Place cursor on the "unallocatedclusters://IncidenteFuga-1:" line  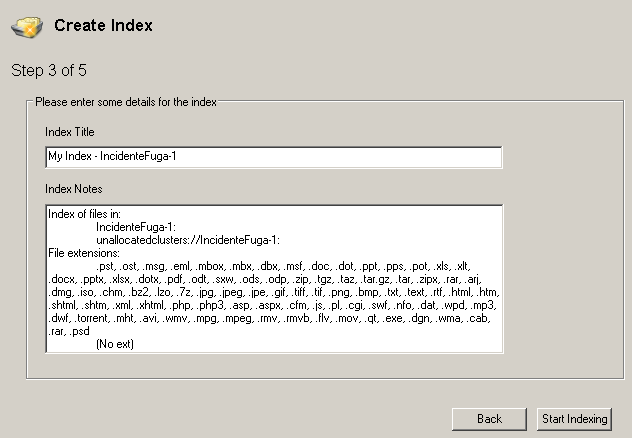188,240
